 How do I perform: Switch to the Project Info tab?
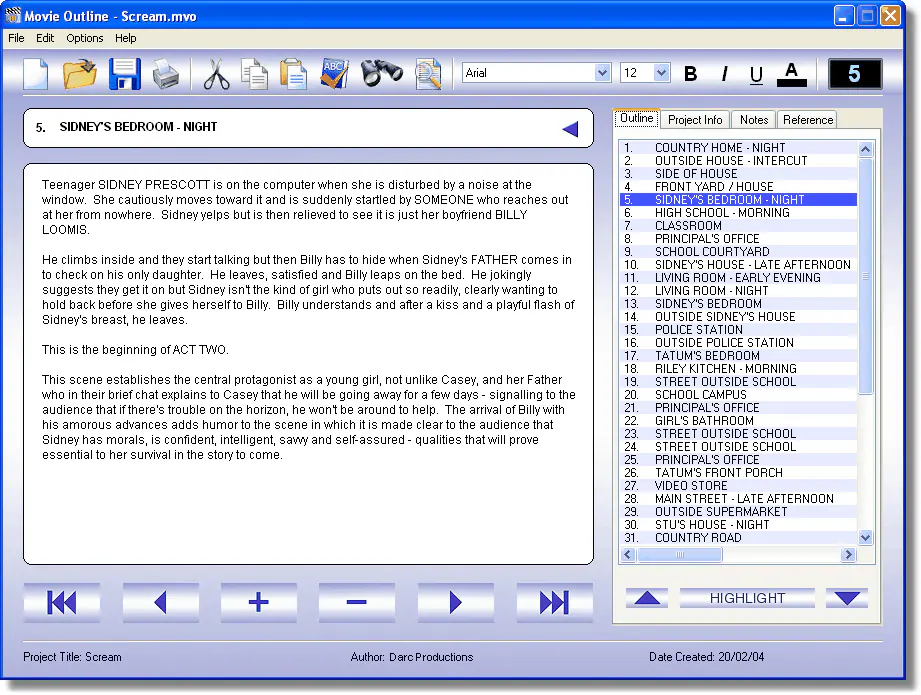coord(695,120)
